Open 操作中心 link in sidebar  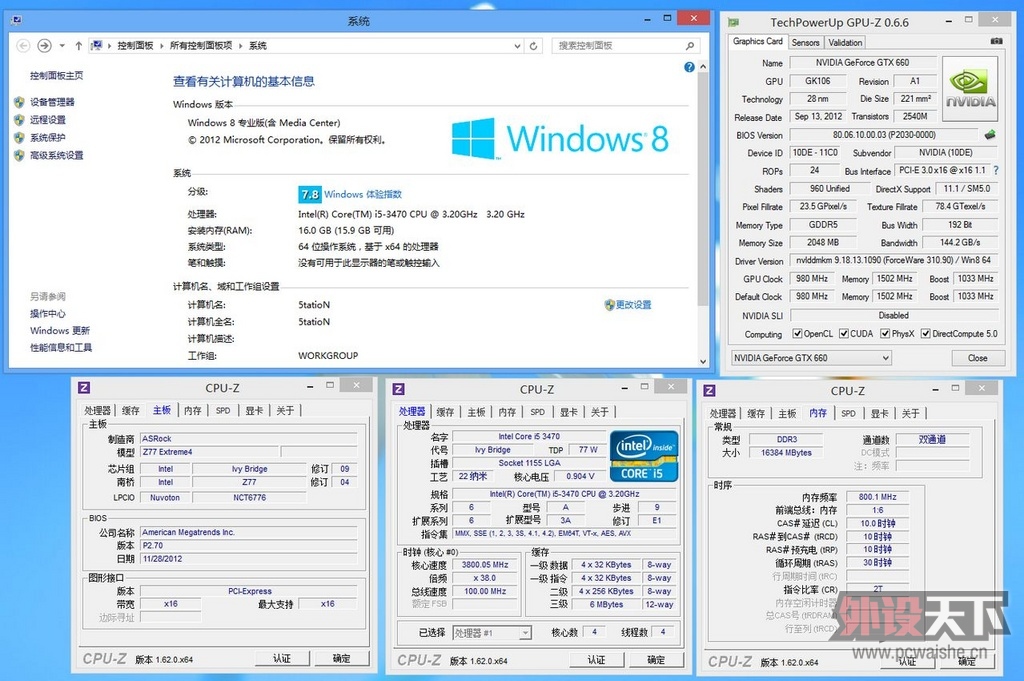pyautogui.click(x=48, y=313)
